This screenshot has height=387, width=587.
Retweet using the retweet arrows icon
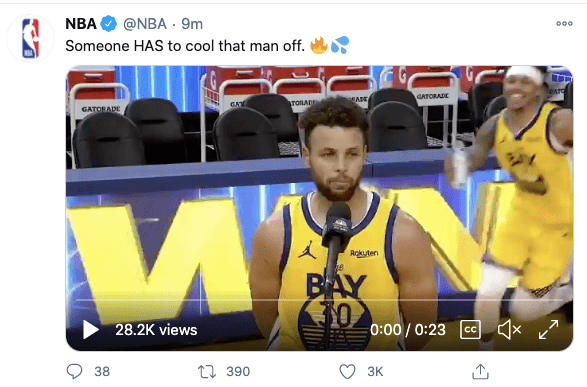click(x=207, y=371)
